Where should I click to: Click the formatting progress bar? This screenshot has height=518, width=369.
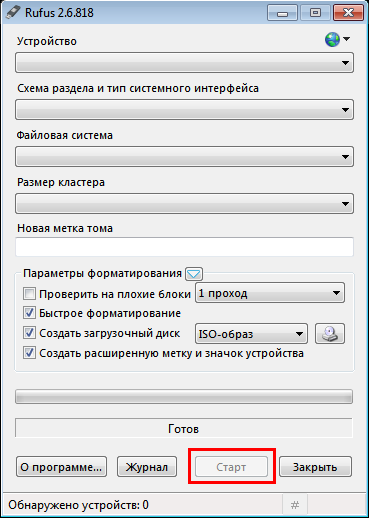pyautogui.click(x=184, y=397)
